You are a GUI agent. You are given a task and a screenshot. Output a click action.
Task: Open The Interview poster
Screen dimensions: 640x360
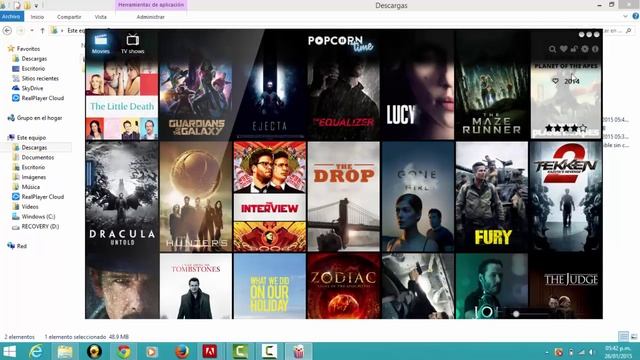pyautogui.click(x=270, y=196)
